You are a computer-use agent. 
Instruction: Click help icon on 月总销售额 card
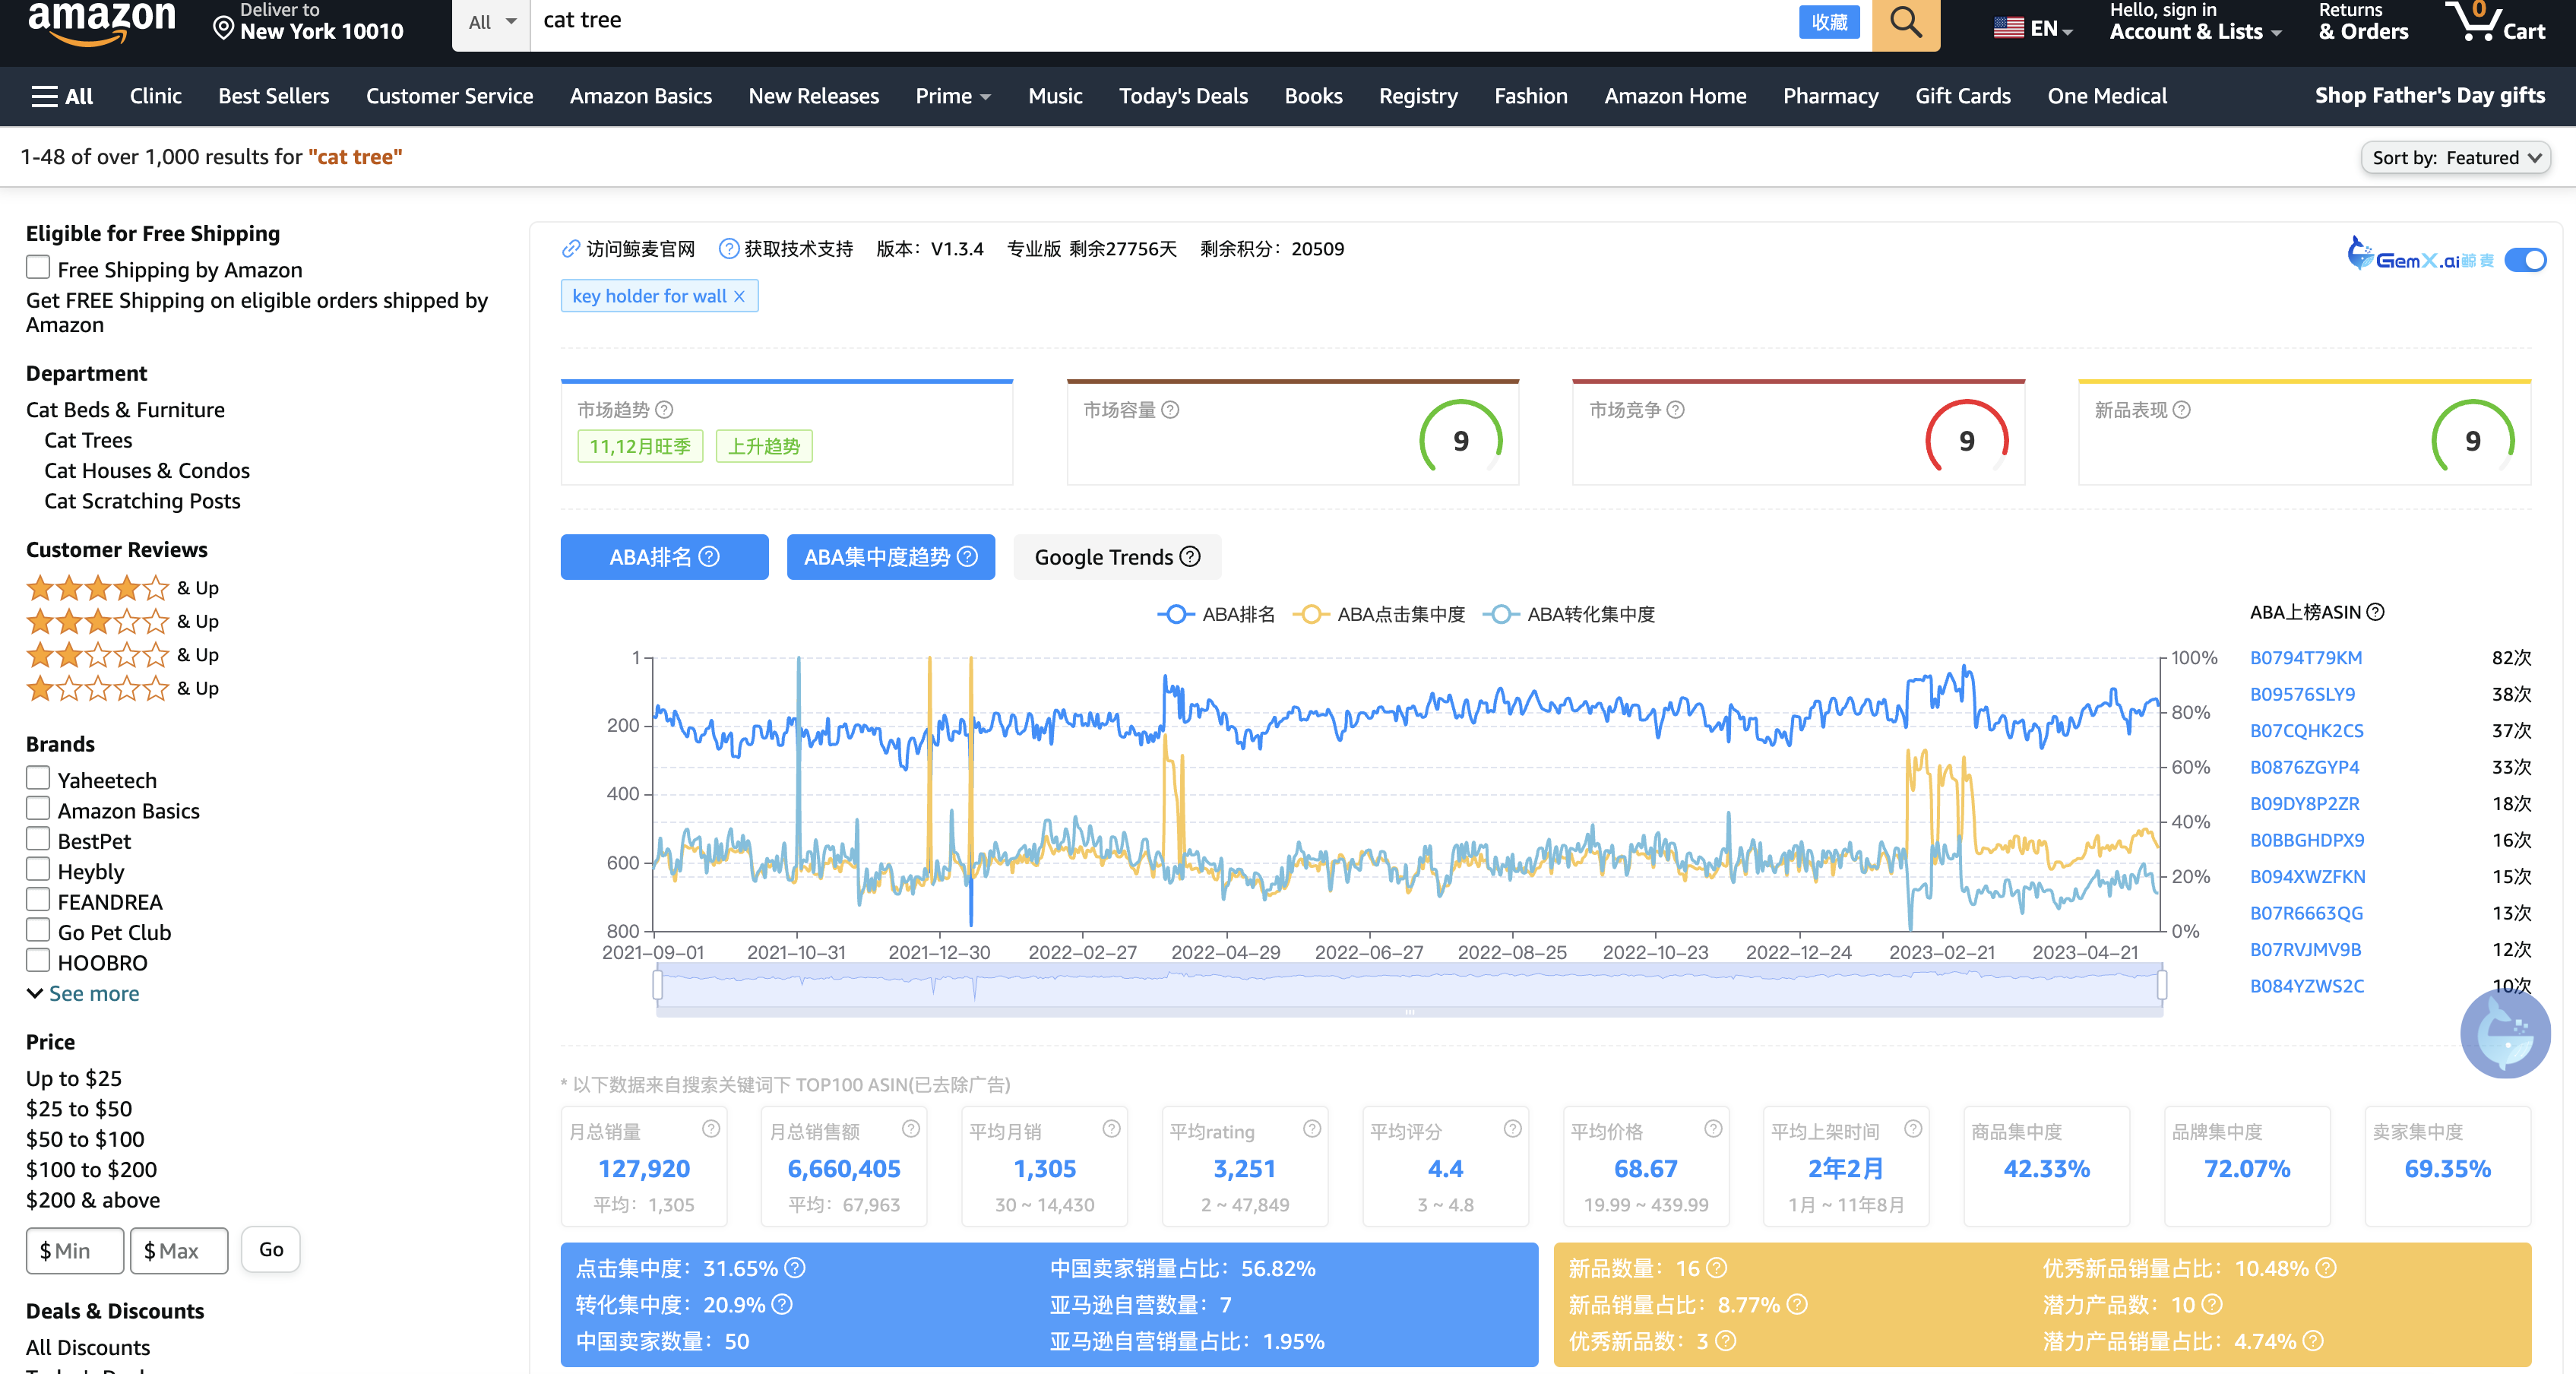coord(911,1129)
